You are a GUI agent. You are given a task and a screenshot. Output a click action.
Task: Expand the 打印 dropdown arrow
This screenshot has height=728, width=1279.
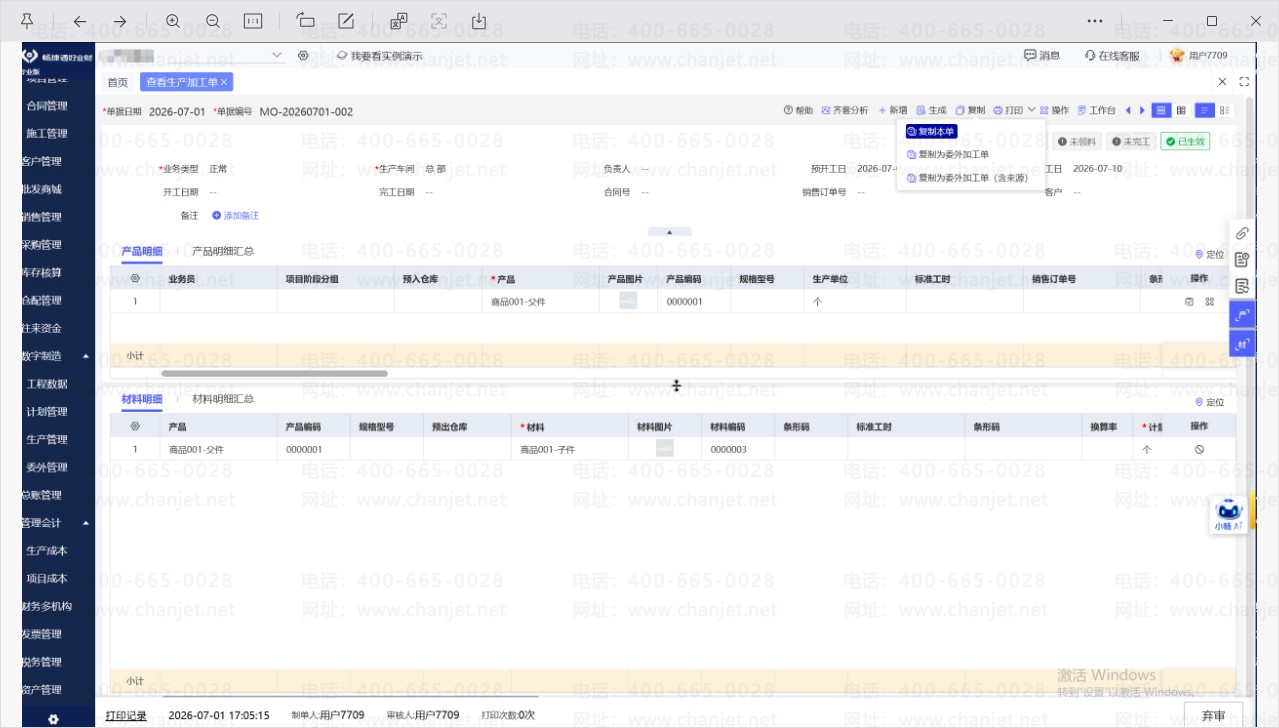[1031, 110]
